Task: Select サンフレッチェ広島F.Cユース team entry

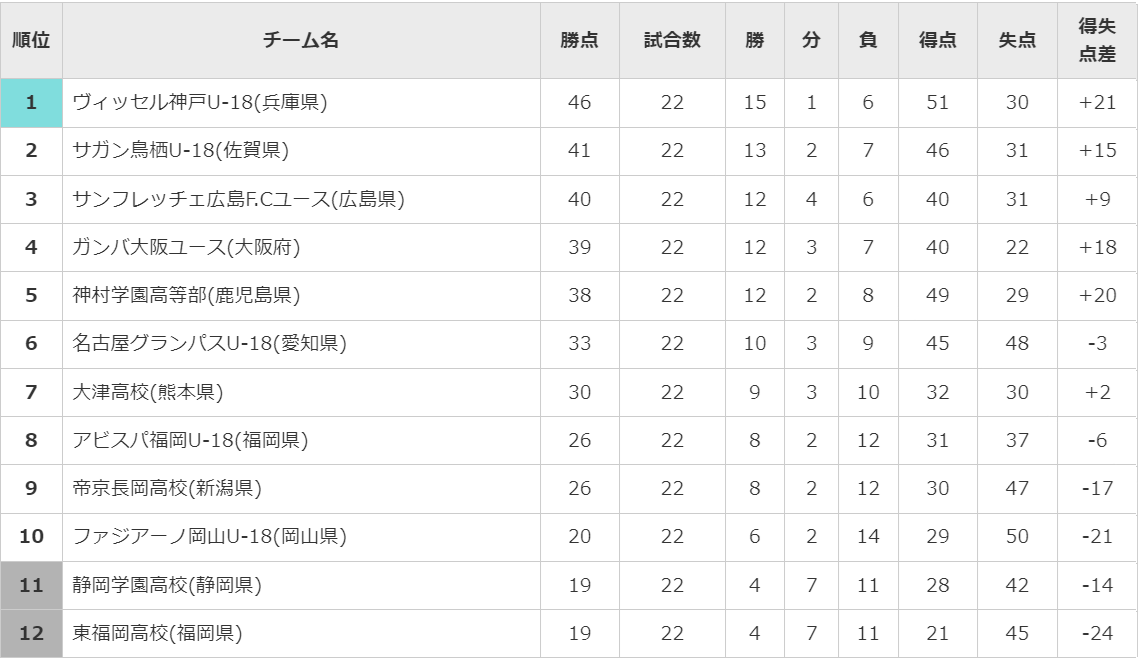Action: (238, 199)
